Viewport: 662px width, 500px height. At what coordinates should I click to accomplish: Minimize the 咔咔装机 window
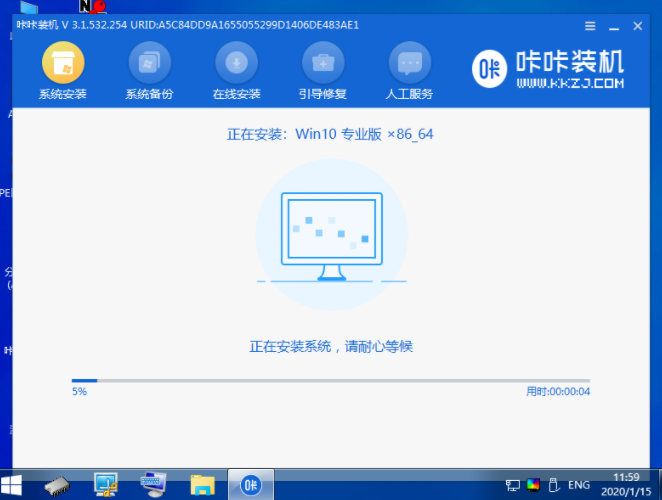(614, 28)
